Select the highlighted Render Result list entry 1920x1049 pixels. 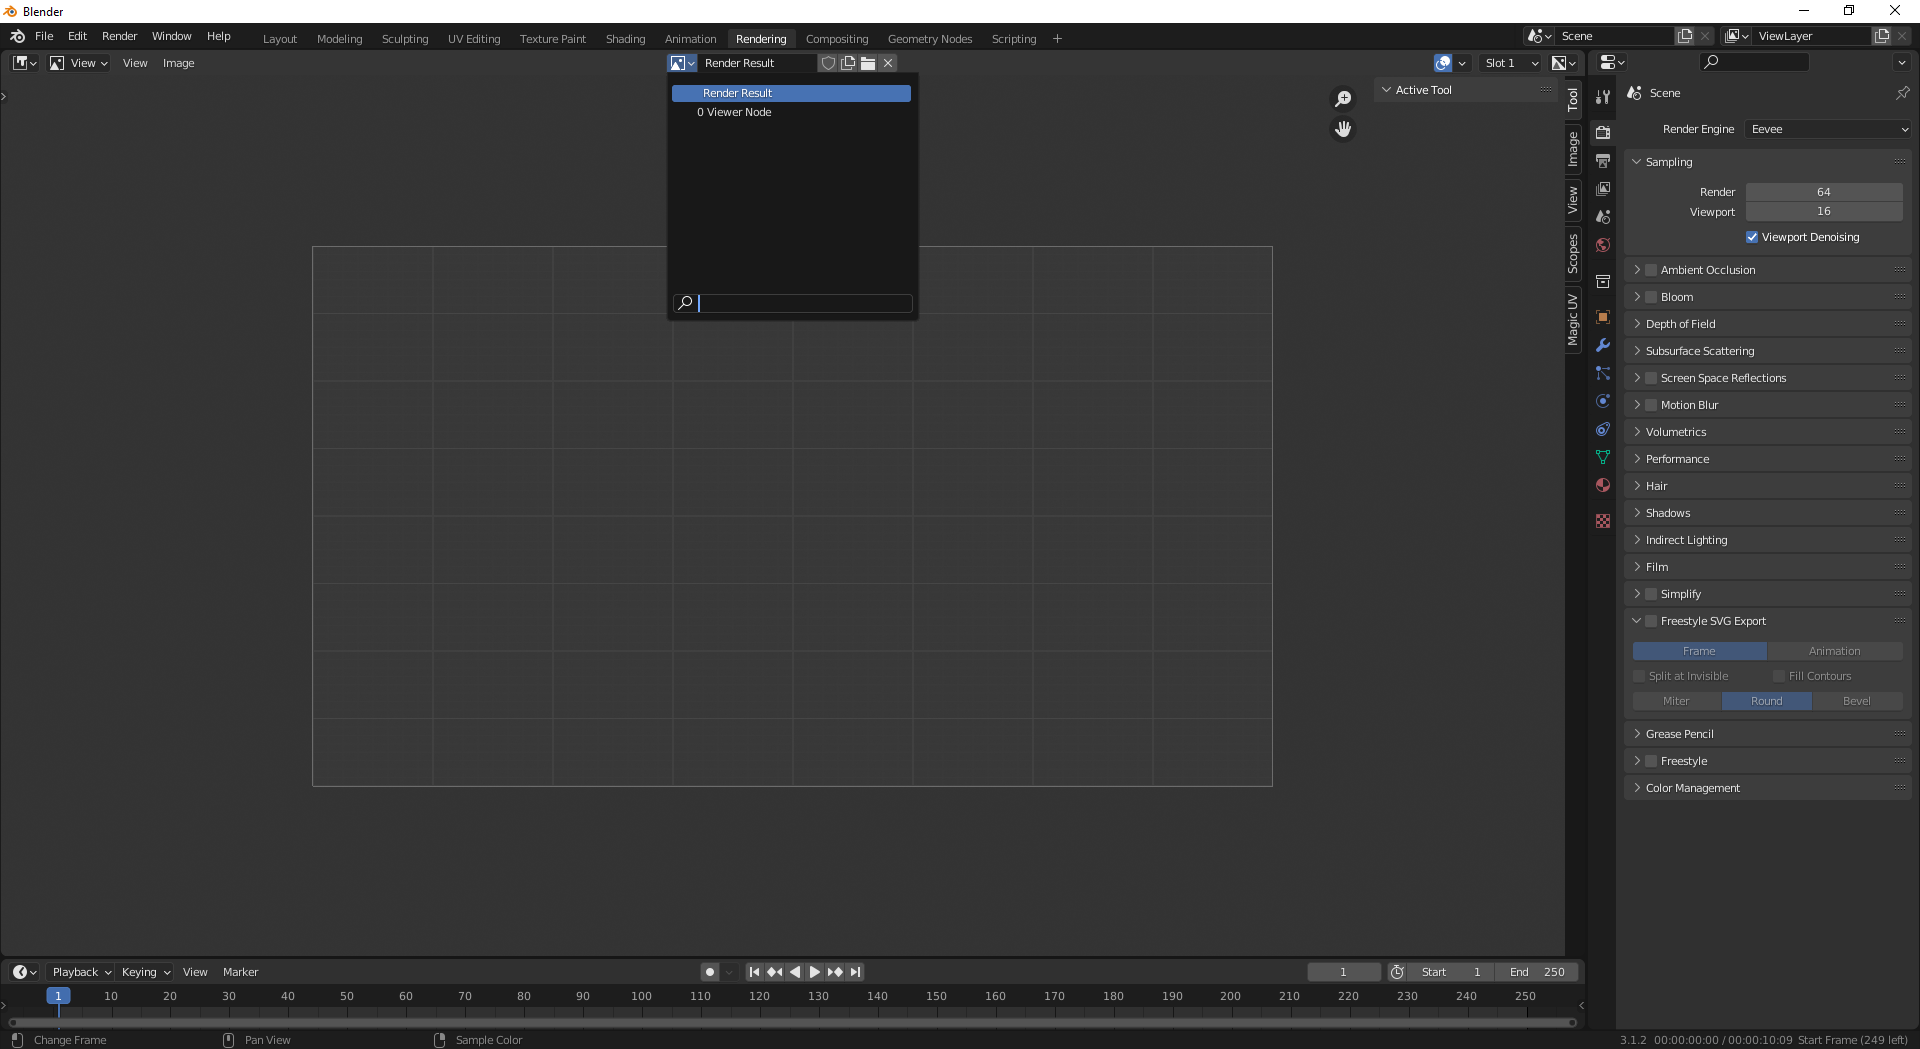coord(791,93)
